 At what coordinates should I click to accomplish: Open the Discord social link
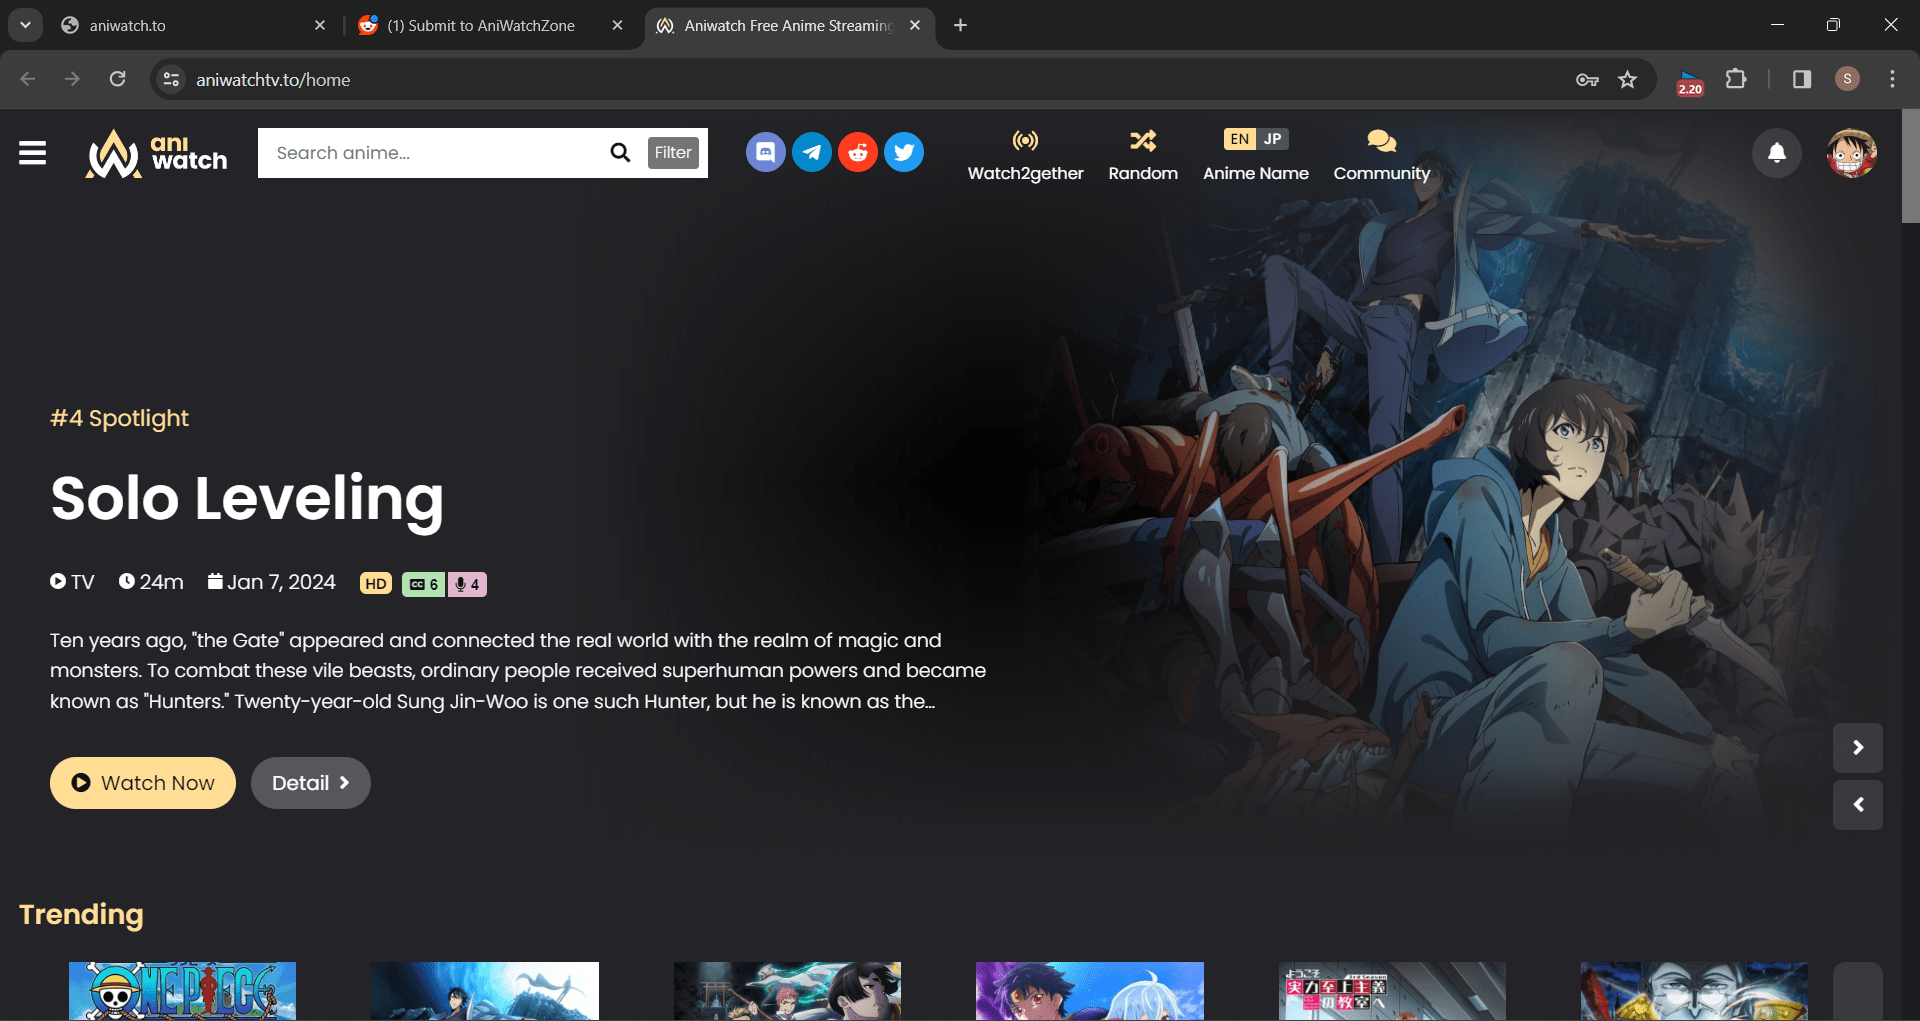pyautogui.click(x=766, y=152)
